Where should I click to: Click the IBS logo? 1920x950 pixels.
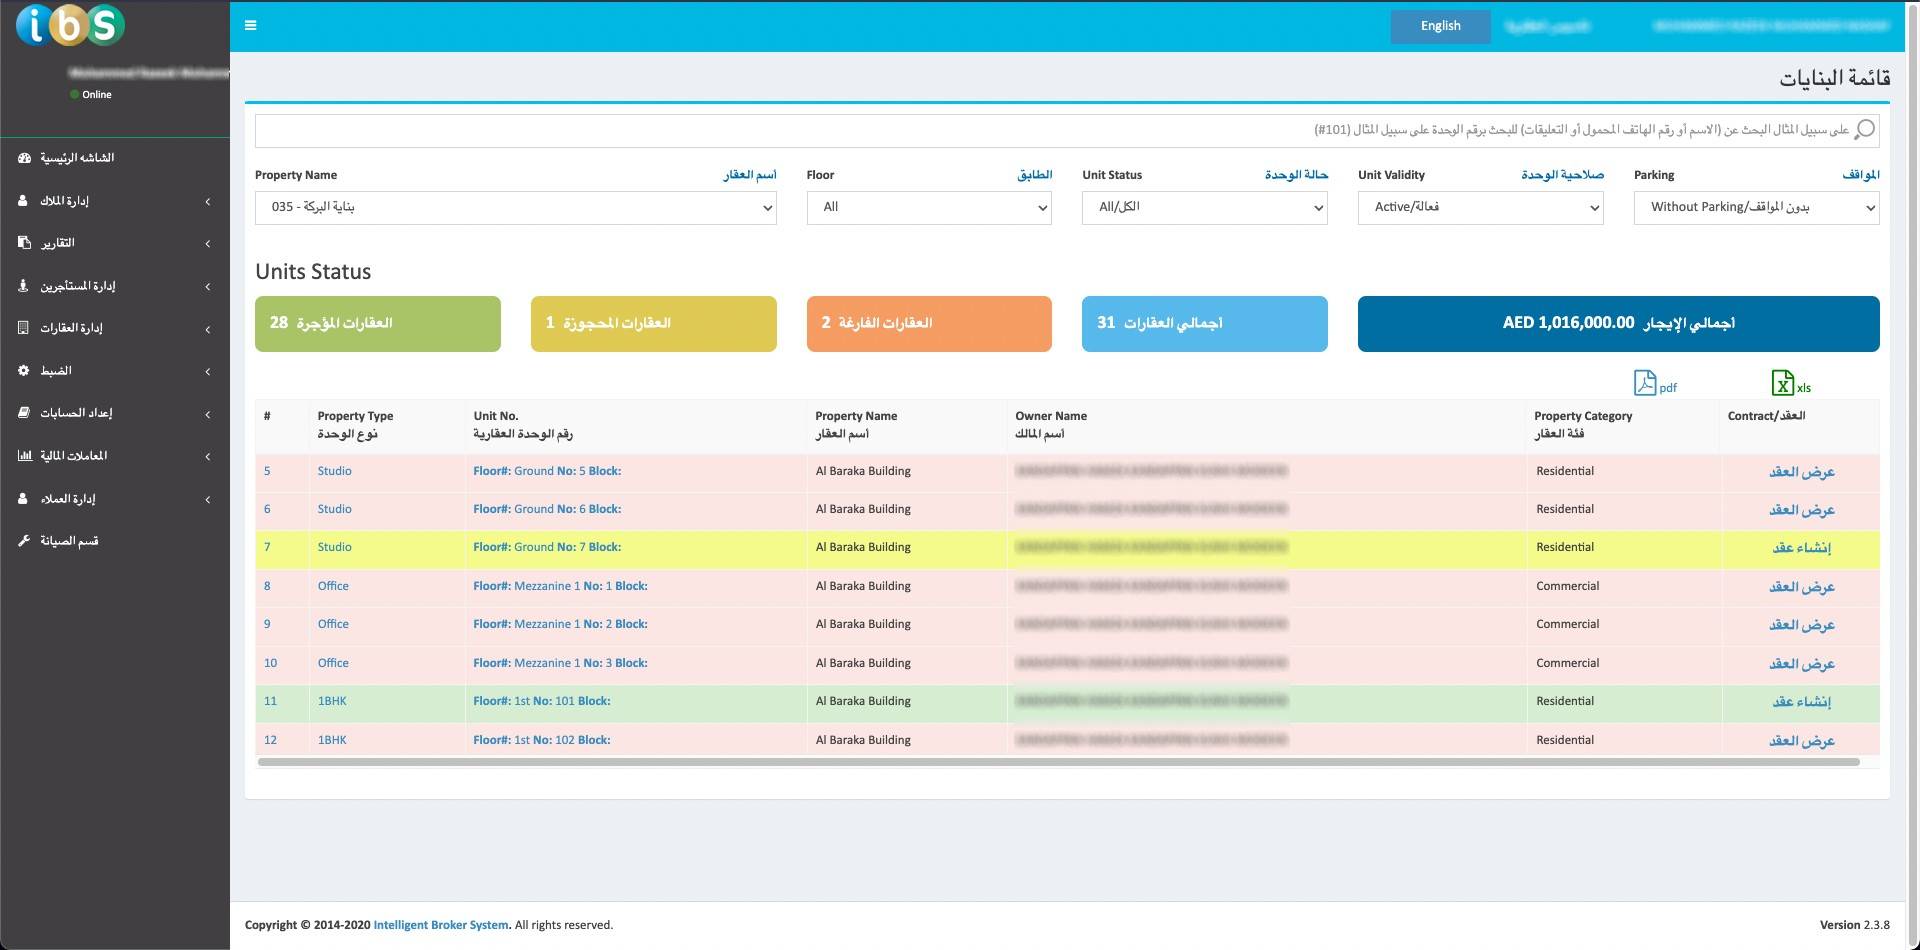pyautogui.click(x=70, y=26)
